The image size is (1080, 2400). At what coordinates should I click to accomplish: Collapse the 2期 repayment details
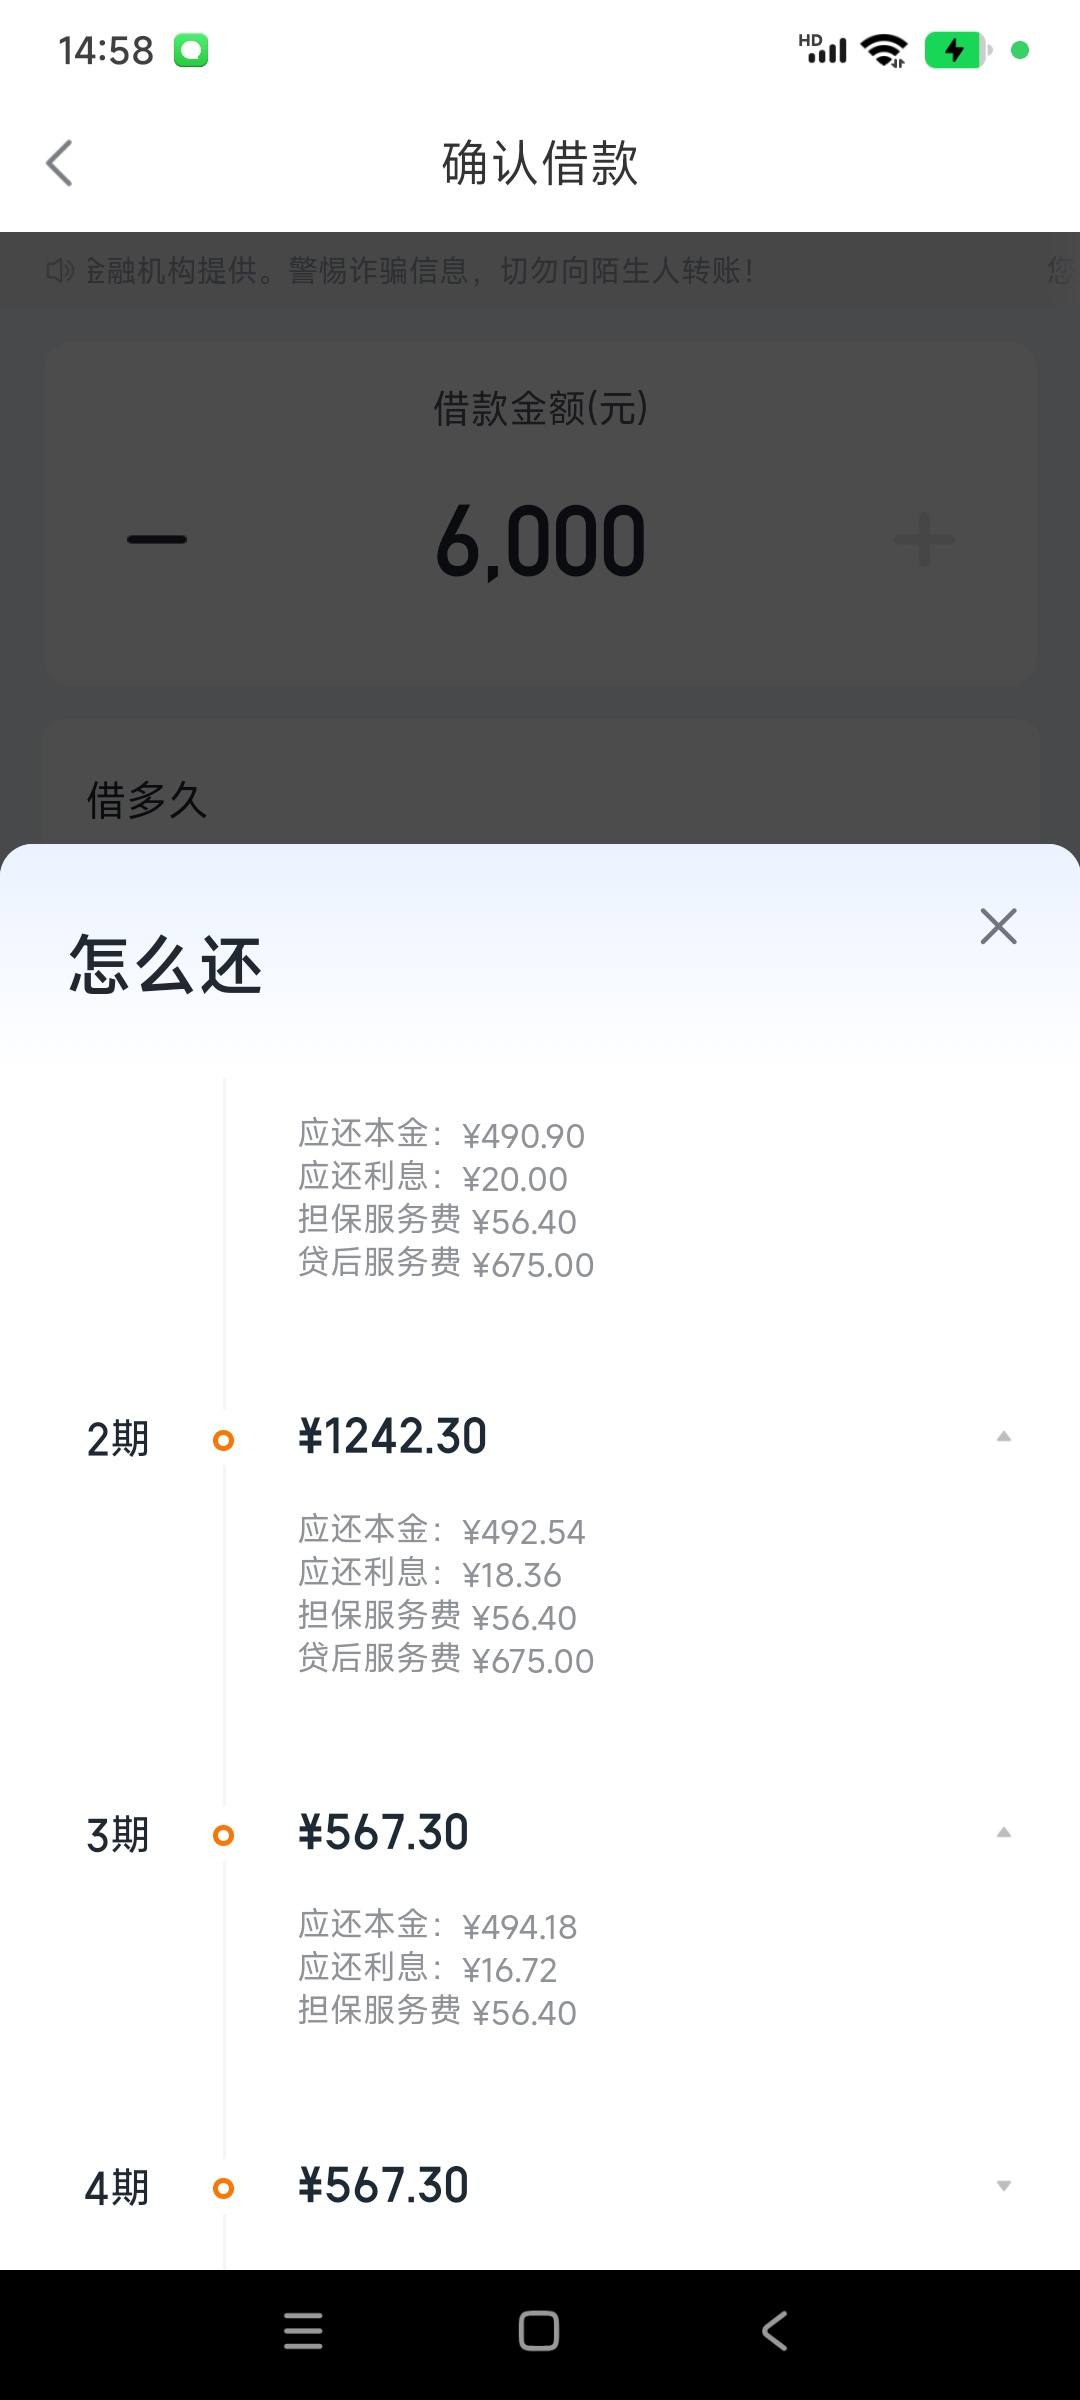(x=1004, y=1437)
